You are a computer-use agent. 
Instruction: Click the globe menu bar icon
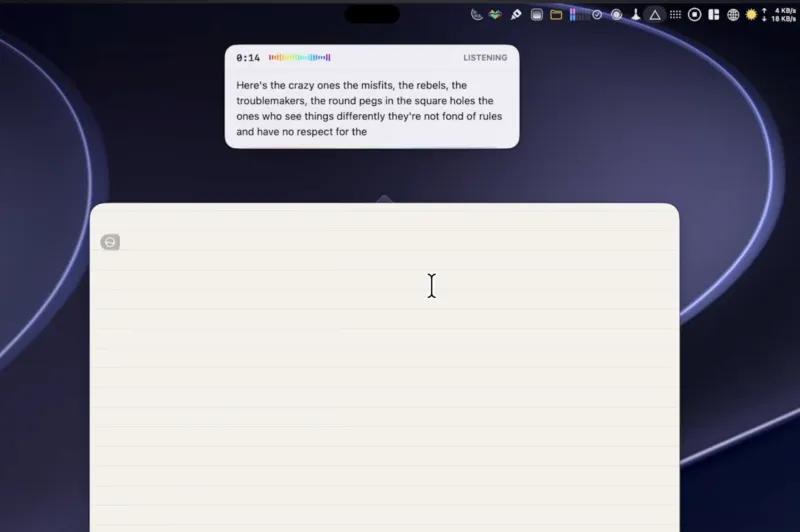pyautogui.click(x=733, y=15)
